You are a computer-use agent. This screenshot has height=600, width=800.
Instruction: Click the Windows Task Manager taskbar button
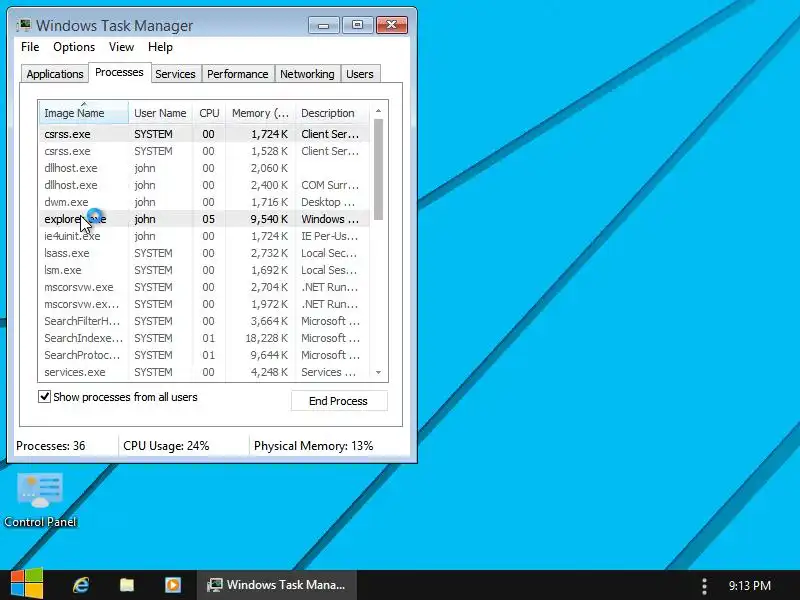point(277,585)
